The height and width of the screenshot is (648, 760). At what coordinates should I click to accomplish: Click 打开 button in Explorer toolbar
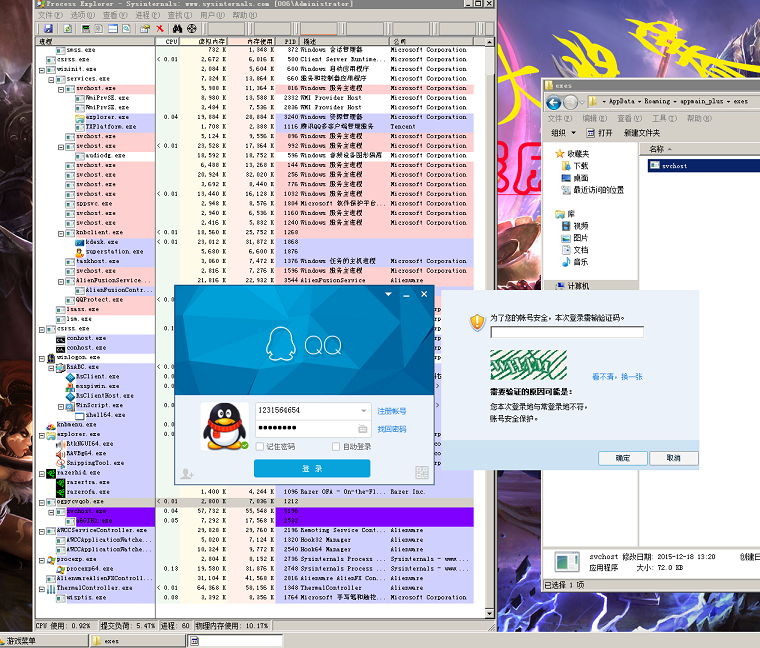[x=600, y=133]
